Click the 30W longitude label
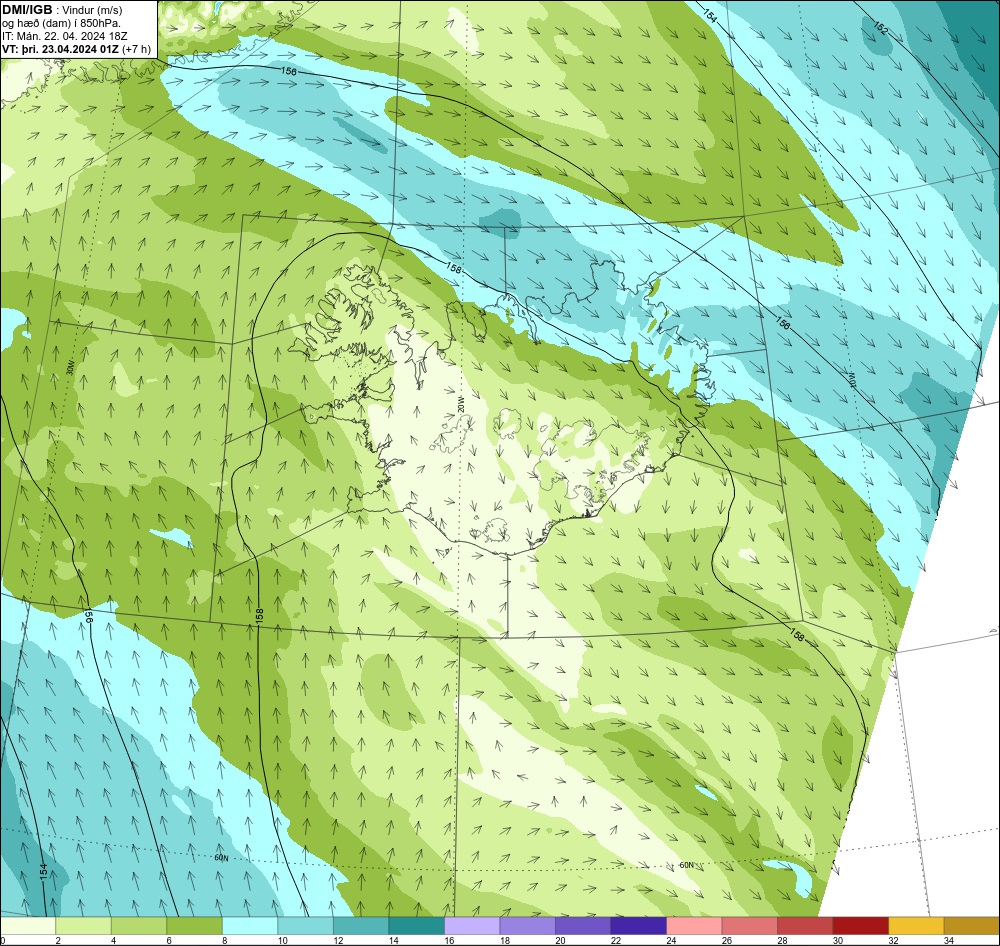The width and height of the screenshot is (1000, 946). 70,367
